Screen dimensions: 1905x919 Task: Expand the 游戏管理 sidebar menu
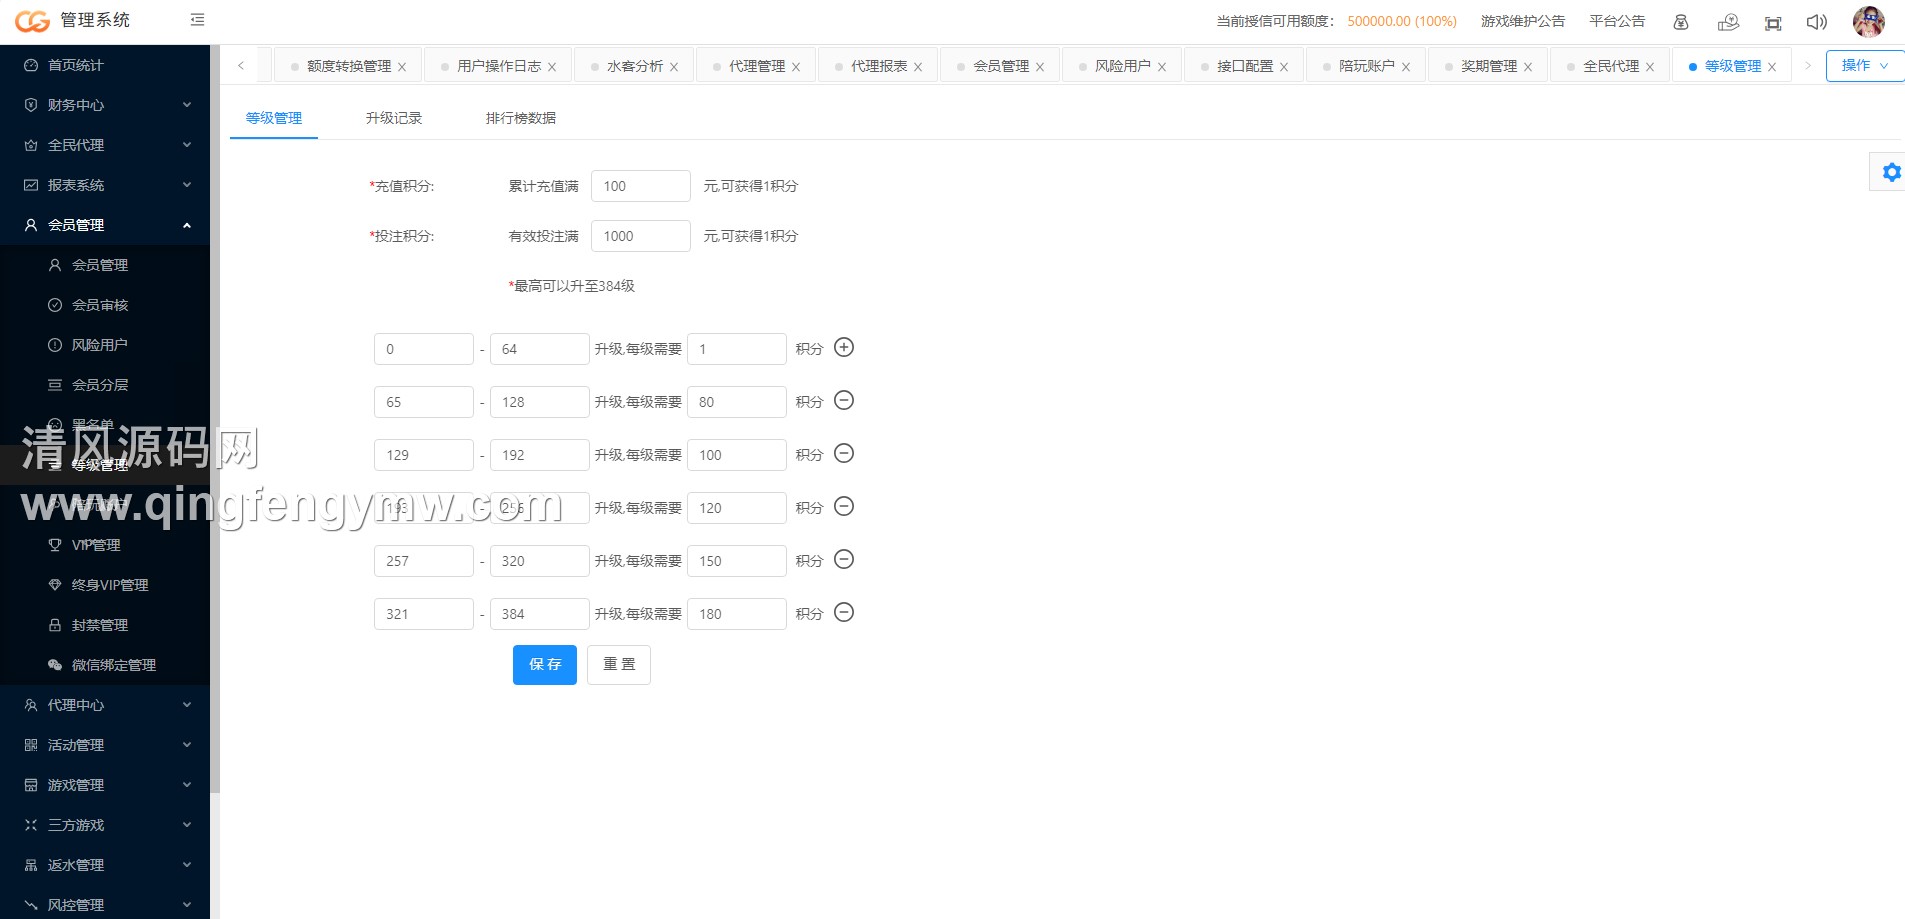click(105, 785)
